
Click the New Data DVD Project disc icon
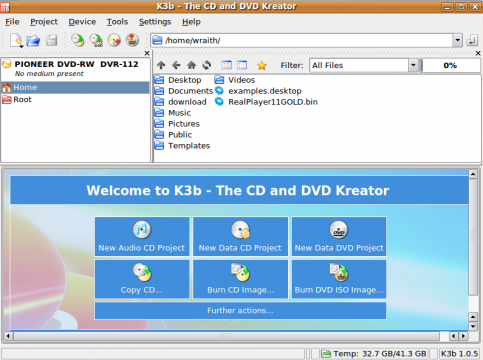339,230
